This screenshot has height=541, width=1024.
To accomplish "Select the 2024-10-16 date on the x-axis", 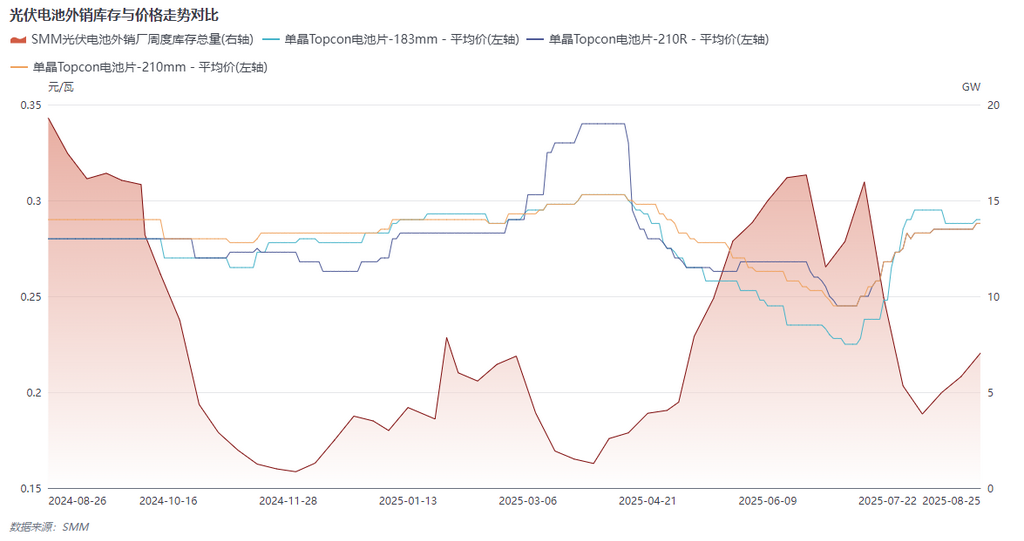I will 167,500.
